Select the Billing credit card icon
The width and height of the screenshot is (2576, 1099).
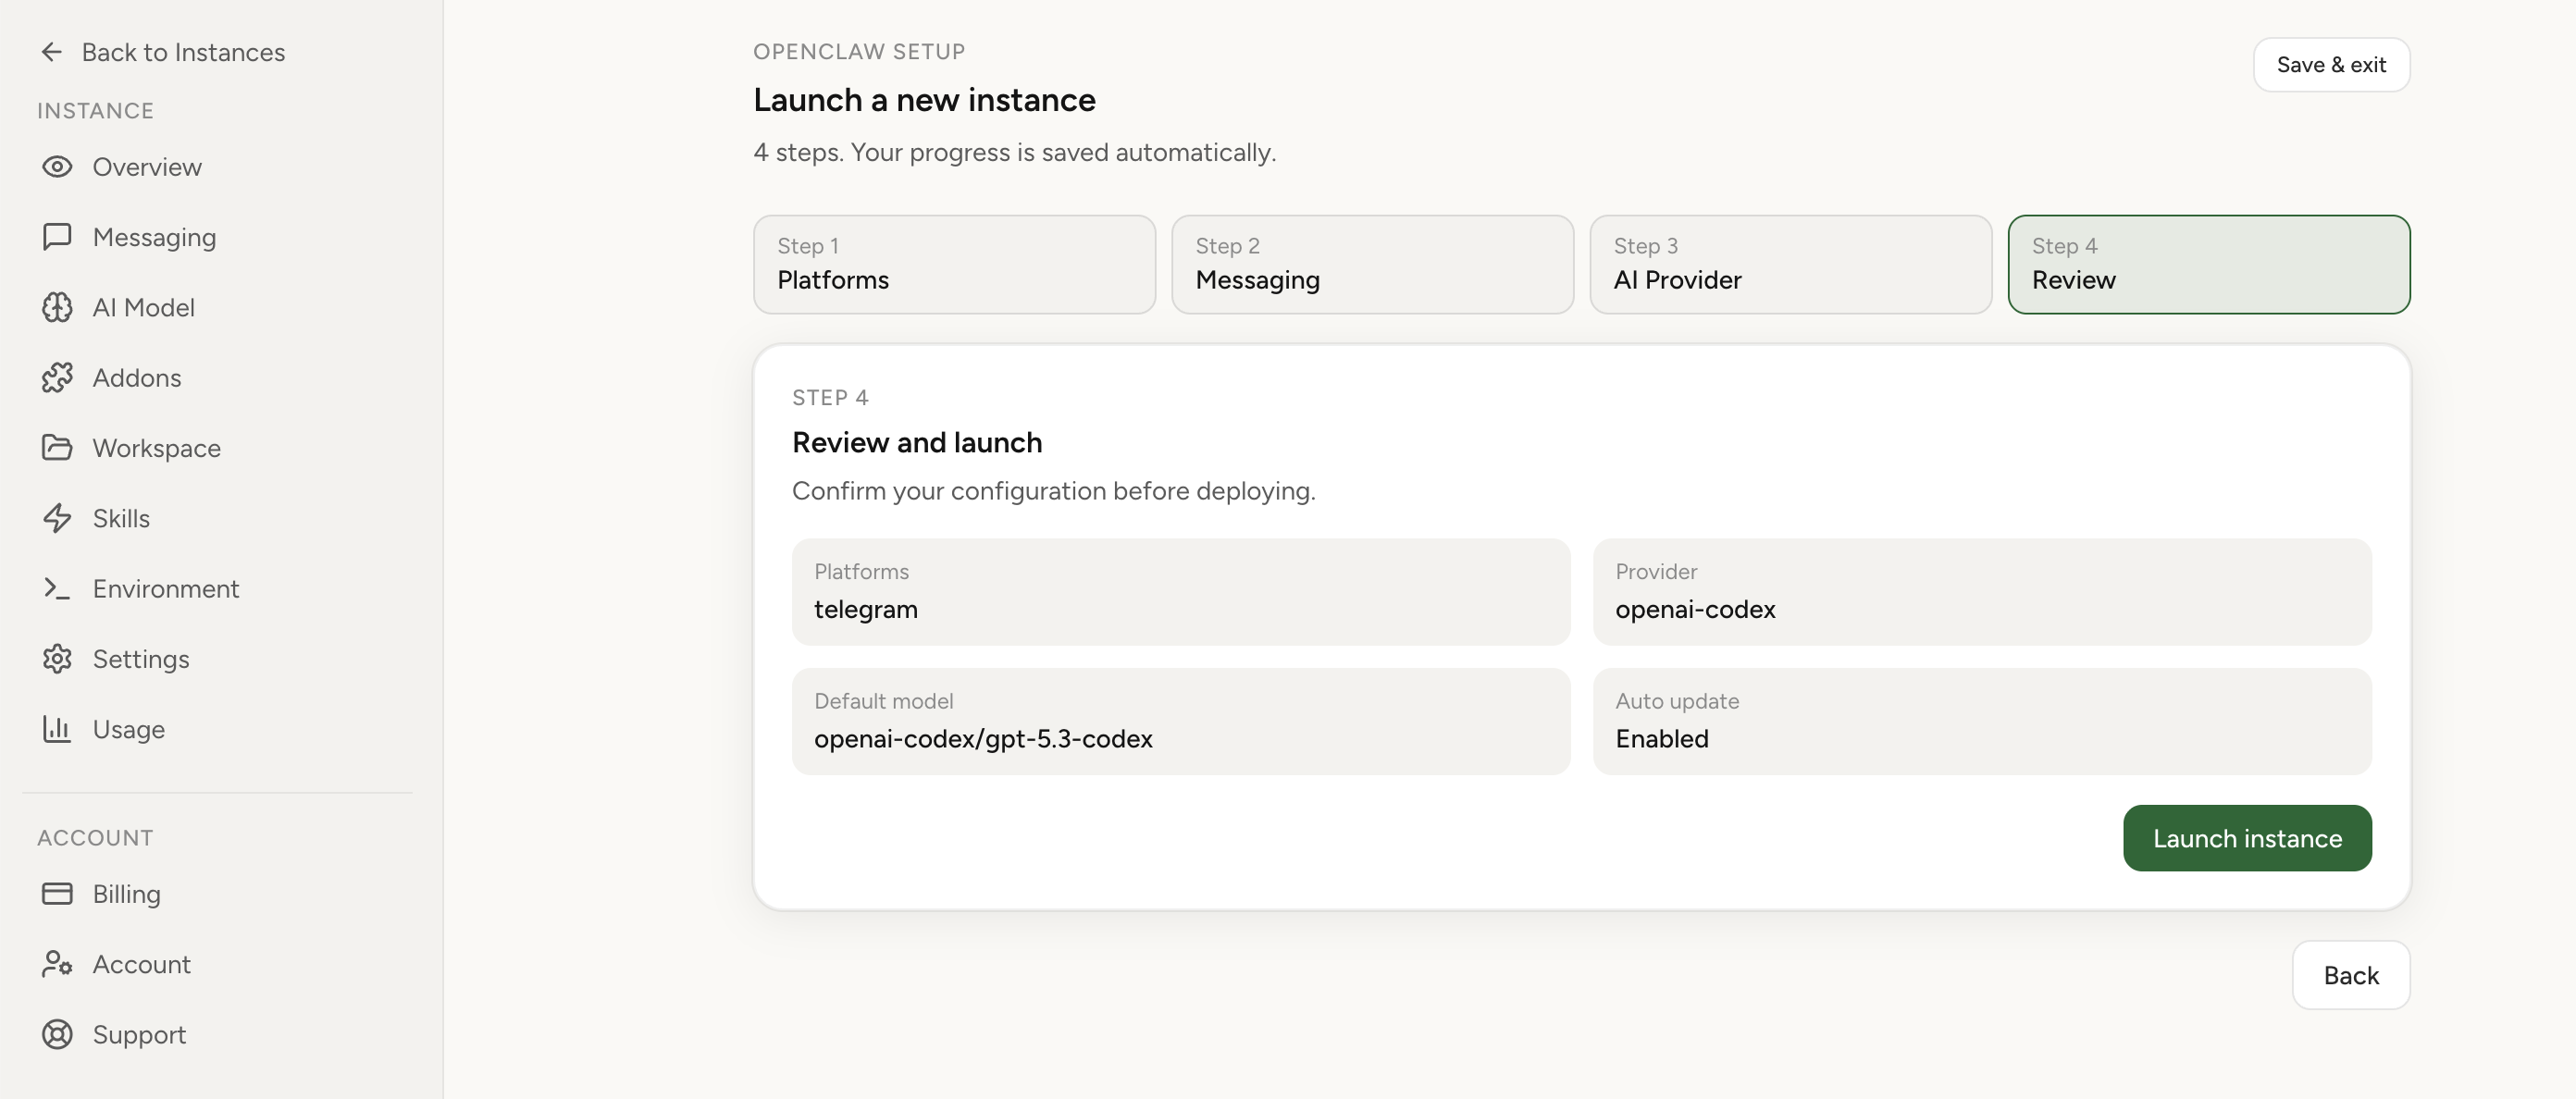click(x=57, y=893)
